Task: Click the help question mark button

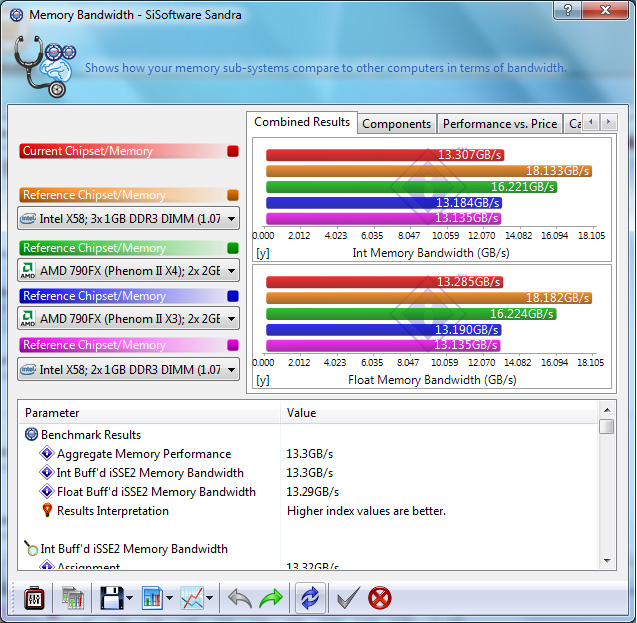Action: 568,10
